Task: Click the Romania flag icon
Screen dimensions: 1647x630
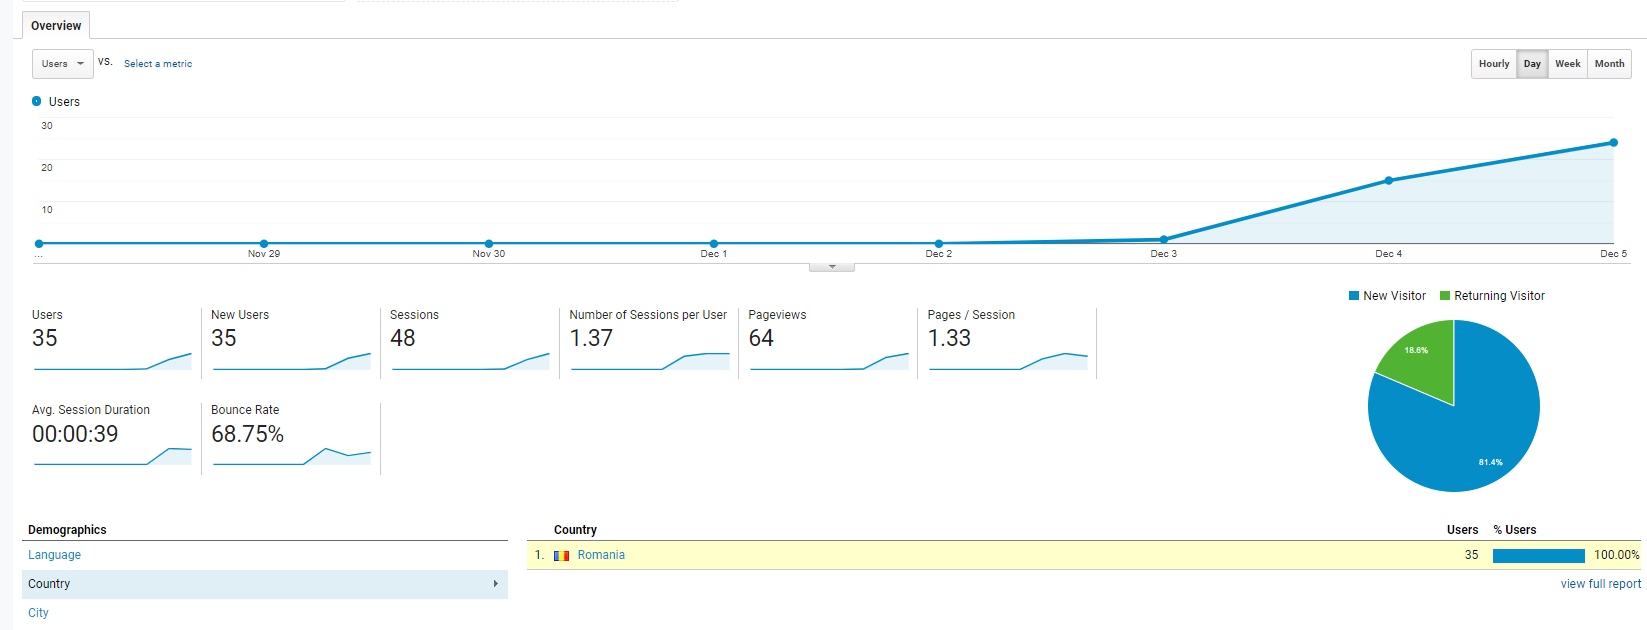Action: click(x=561, y=556)
